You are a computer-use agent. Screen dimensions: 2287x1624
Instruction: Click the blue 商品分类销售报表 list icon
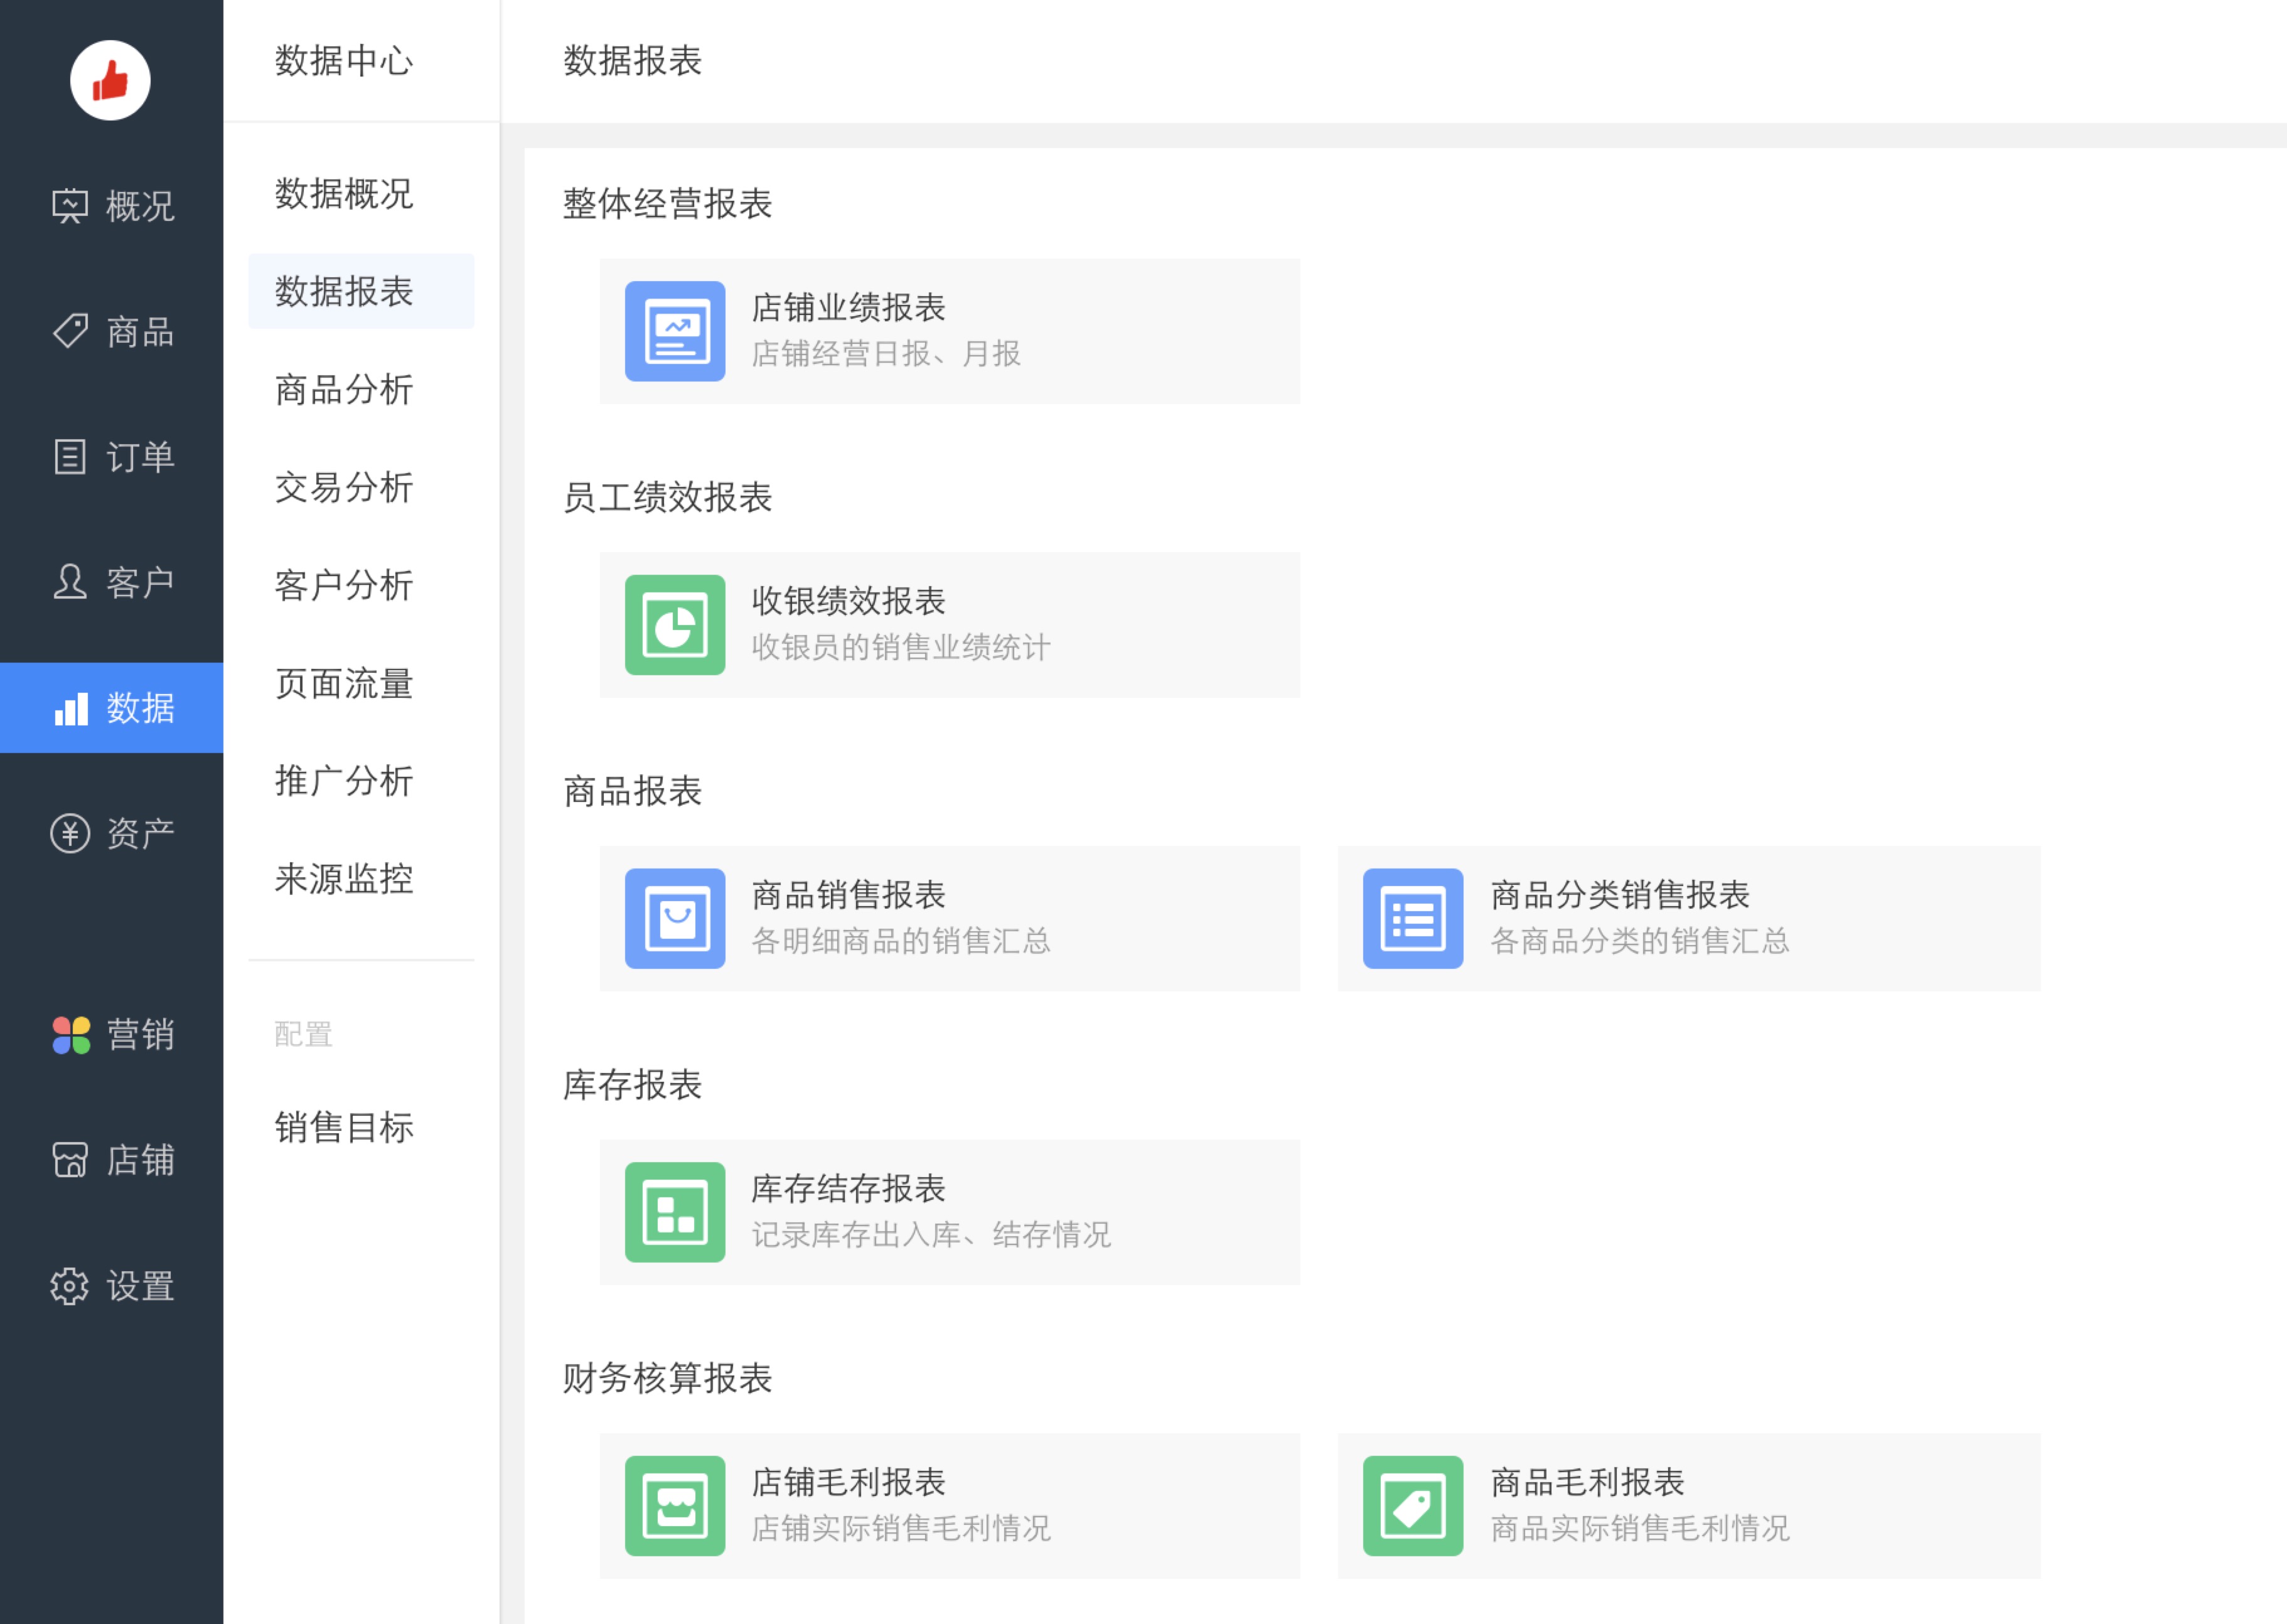click(x=1413, y=918)
